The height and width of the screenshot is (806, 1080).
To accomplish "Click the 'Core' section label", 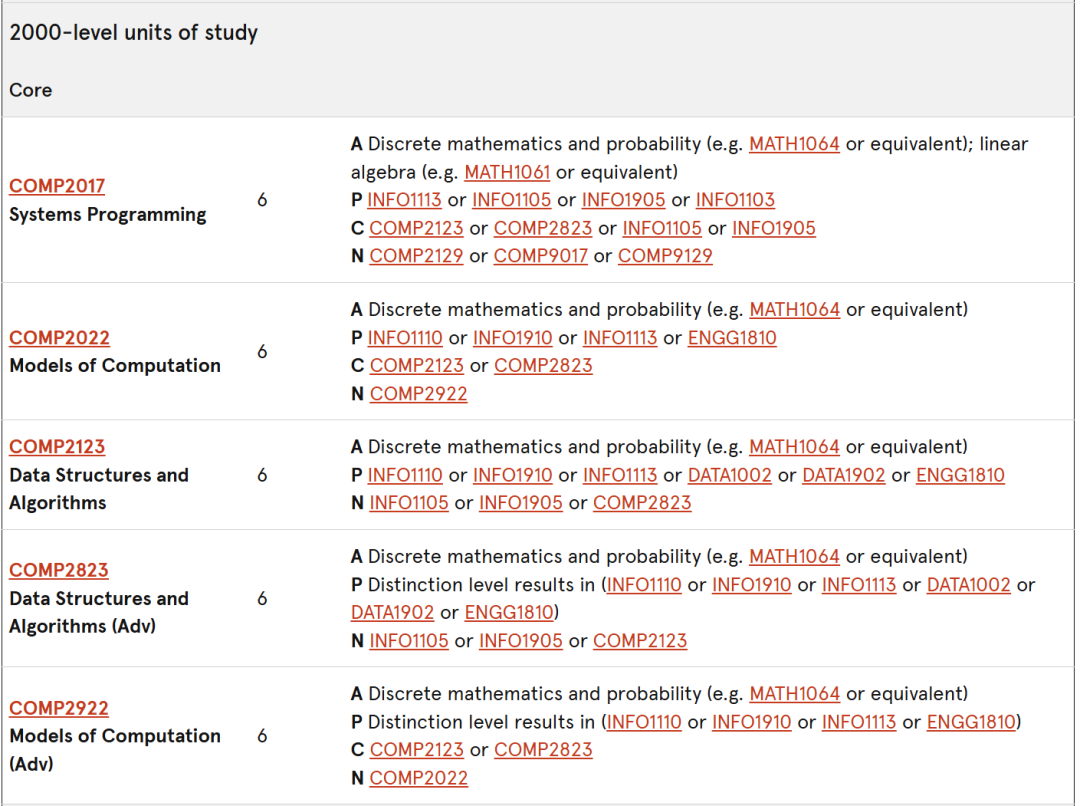I will click(x=30, y=90).
